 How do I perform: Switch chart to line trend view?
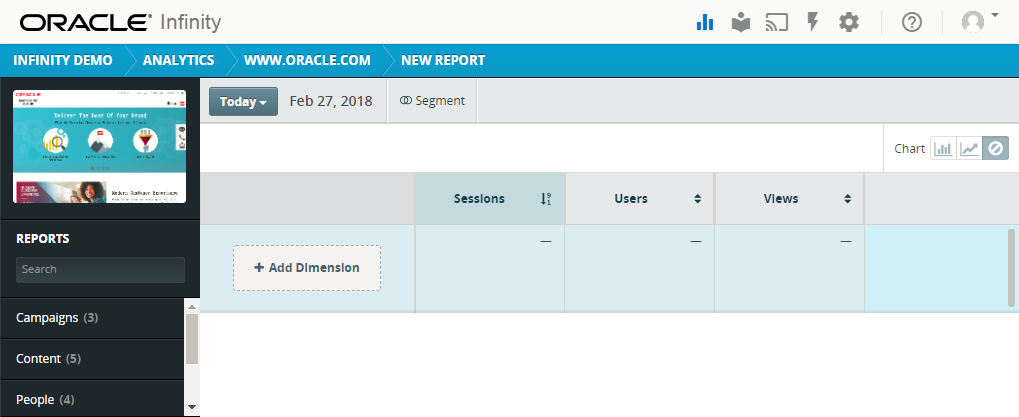[x=969, y=149]
